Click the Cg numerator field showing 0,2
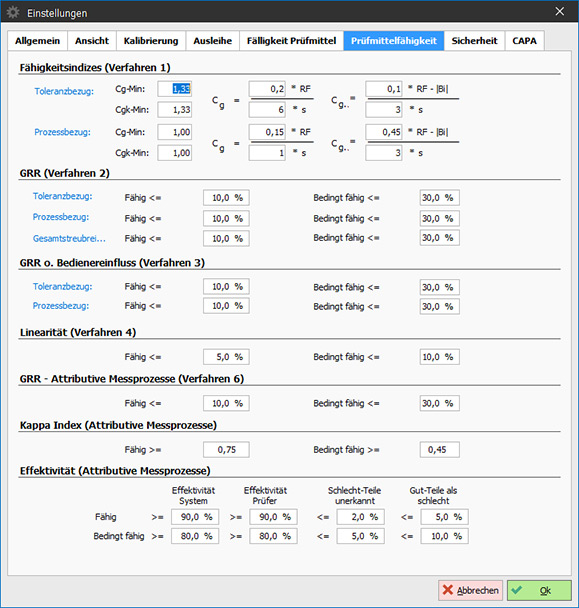Viewport: 579px width, 608px height. point(267,89)
